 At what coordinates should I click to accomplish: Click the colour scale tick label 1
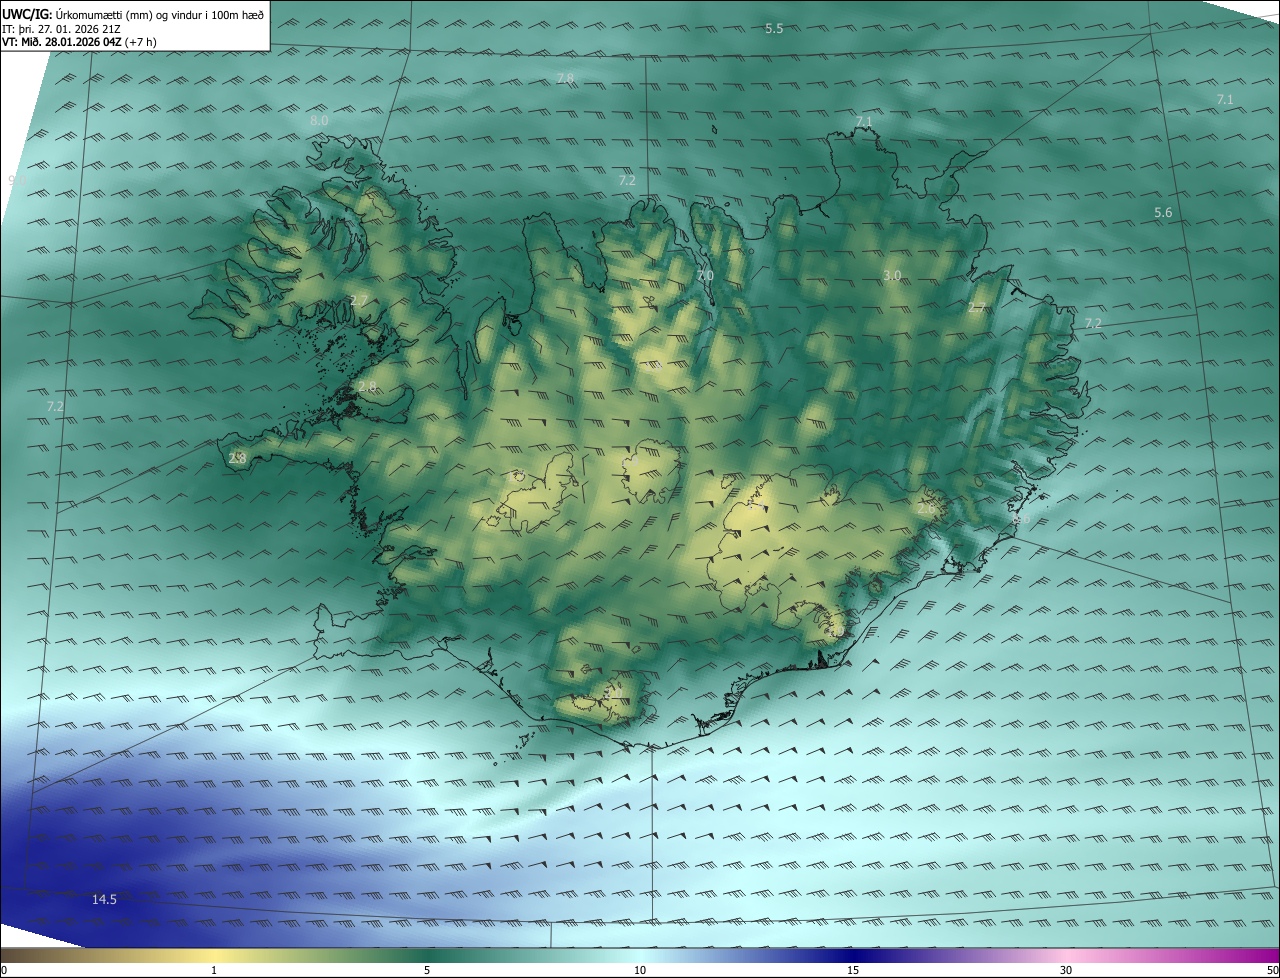pyautogui.click(x=214, y=971)
